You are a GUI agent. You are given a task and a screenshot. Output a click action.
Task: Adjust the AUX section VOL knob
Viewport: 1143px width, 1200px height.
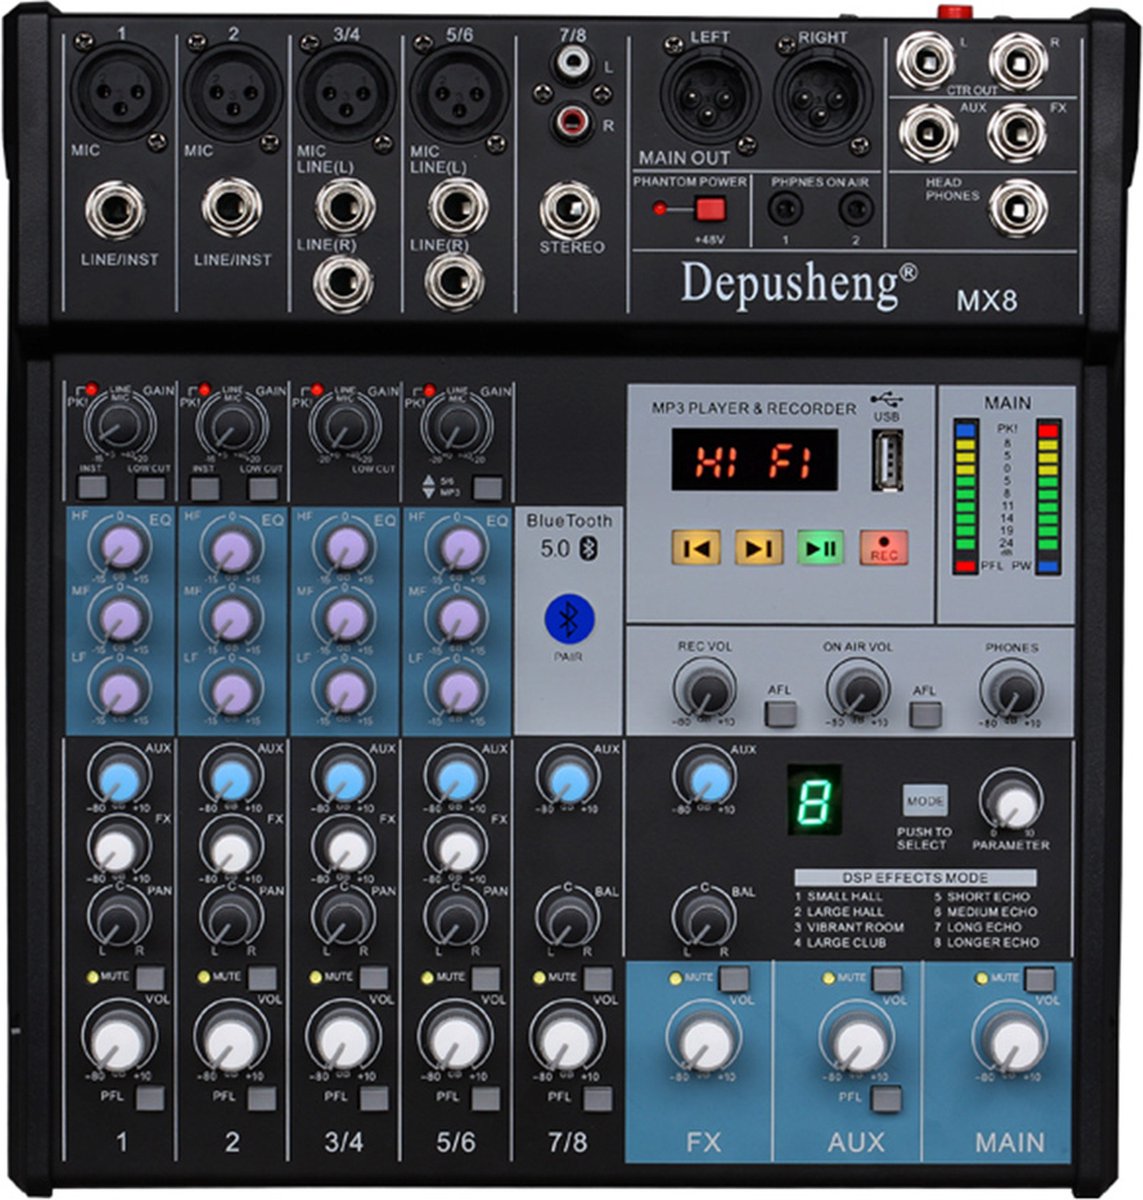tap(858, 1042)
